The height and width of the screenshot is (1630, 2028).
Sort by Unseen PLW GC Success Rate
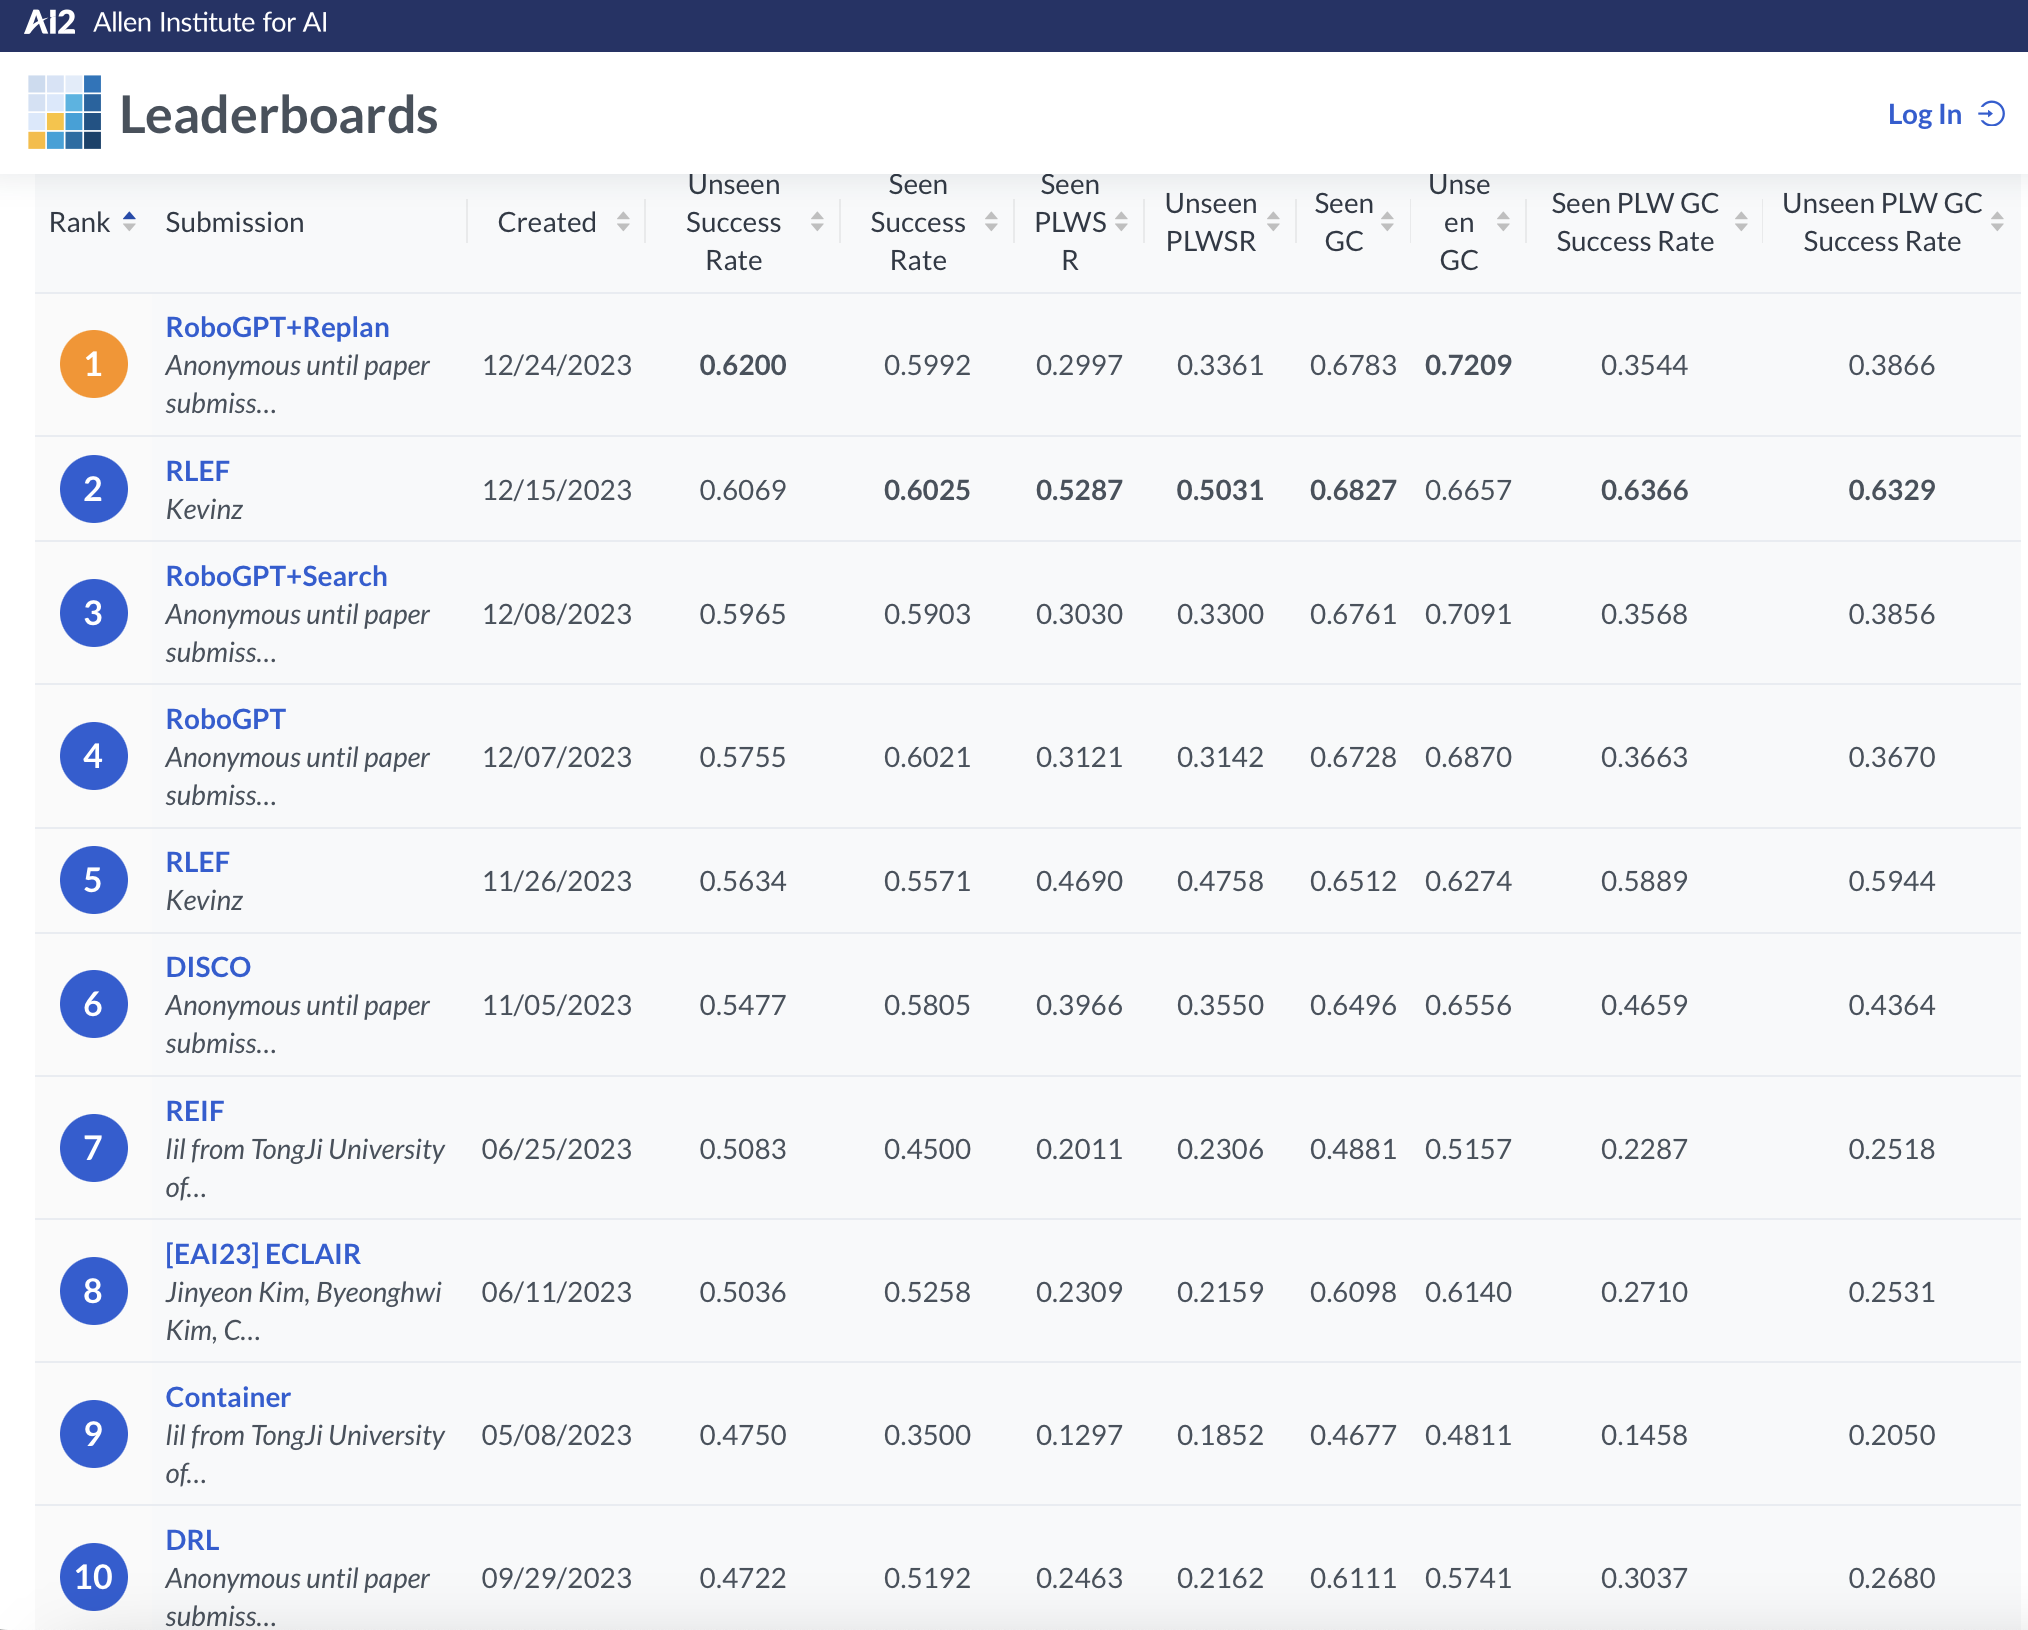click(1997, 221)
